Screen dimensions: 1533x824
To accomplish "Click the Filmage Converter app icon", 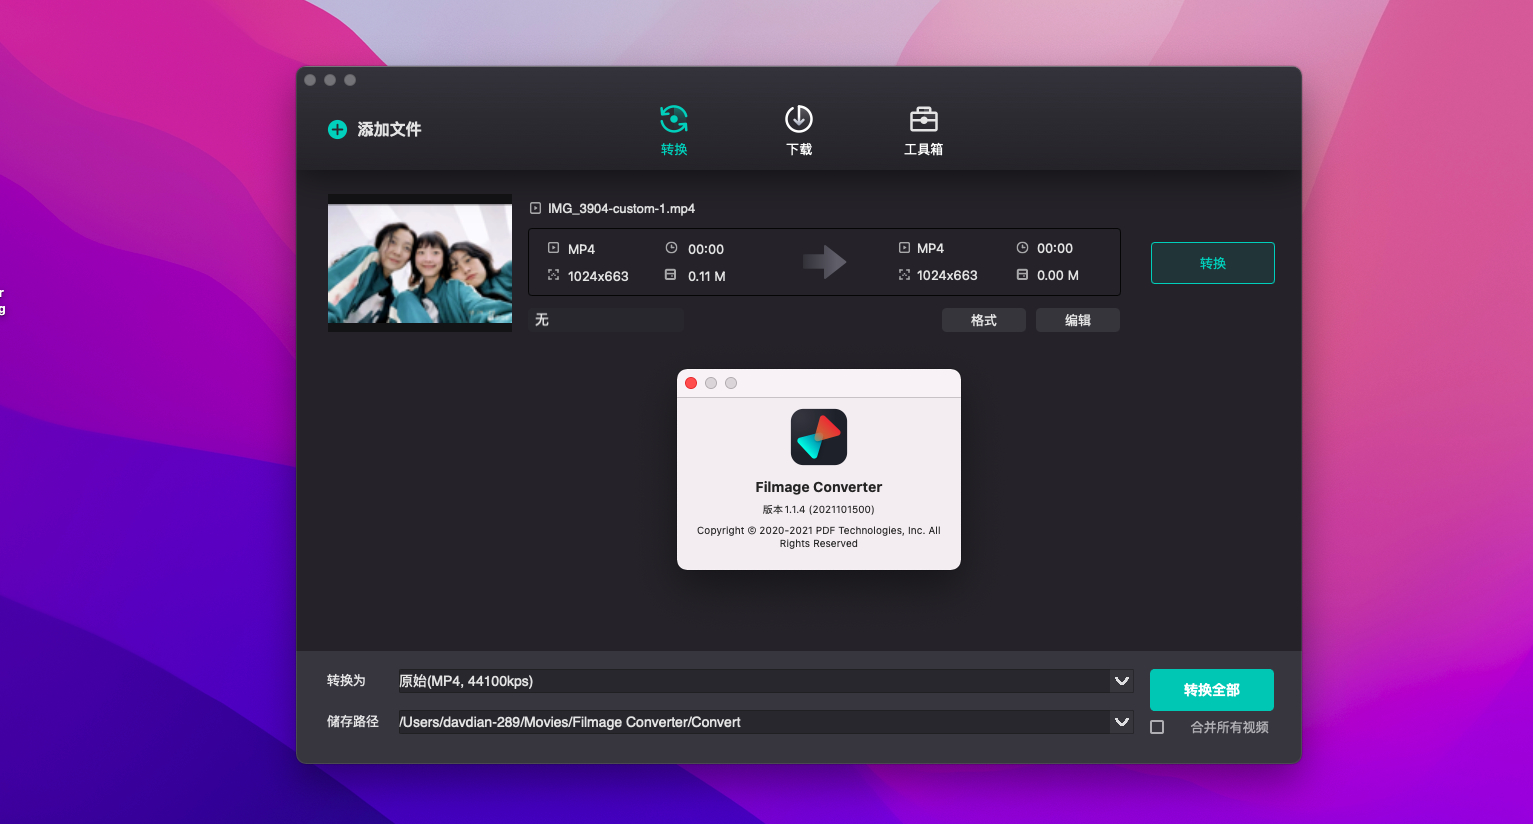I will (x=819, y=437).
